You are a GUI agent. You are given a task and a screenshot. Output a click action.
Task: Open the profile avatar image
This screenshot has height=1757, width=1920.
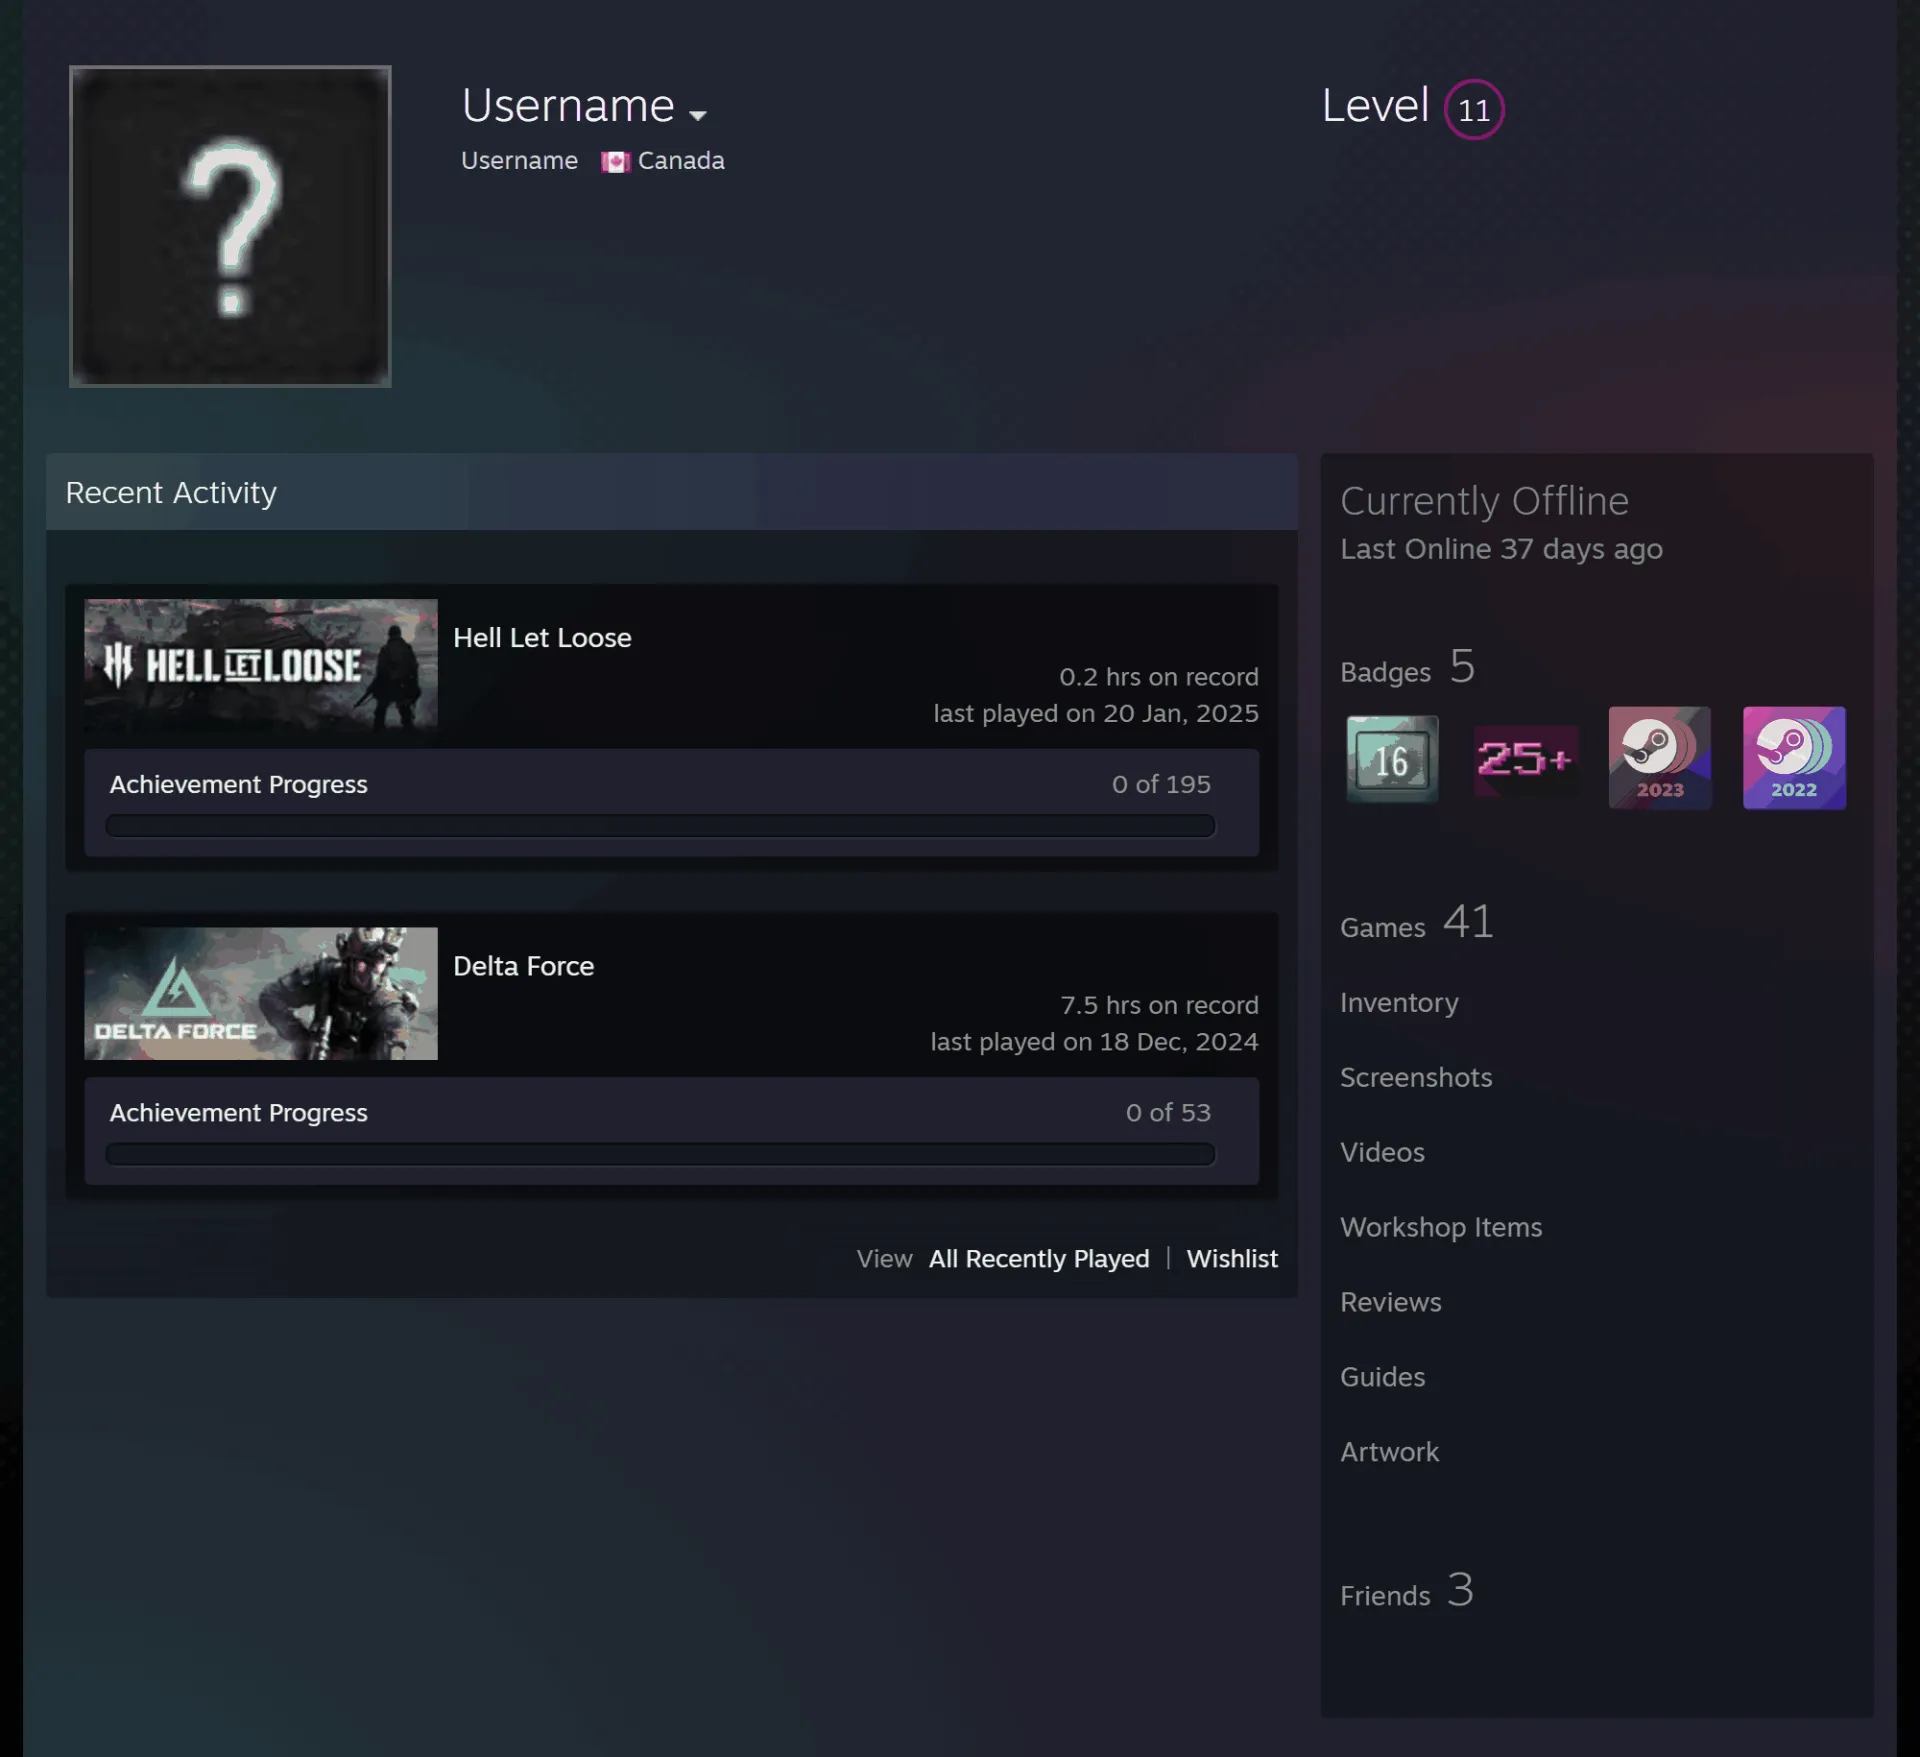click(x=230, y=226)
